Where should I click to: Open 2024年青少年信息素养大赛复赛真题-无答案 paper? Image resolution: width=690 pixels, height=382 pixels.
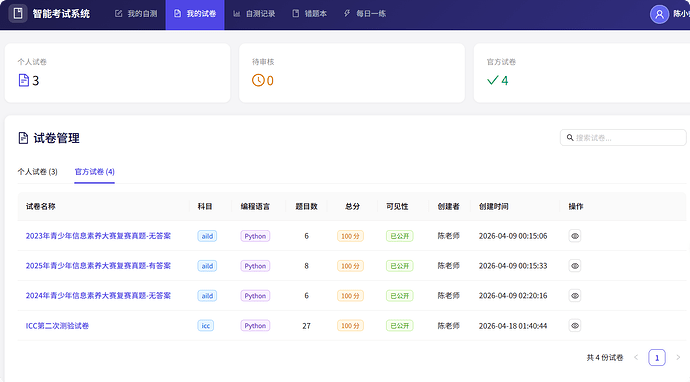(98, 296)
